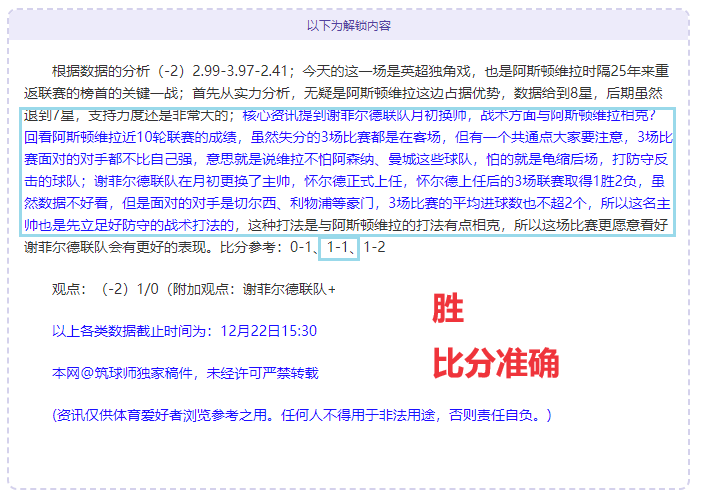Screen dimensions: 705x502
Task: Click the line starting "谢菲尔德联队会有更好的表现"
Action: [x=205, y=247]
